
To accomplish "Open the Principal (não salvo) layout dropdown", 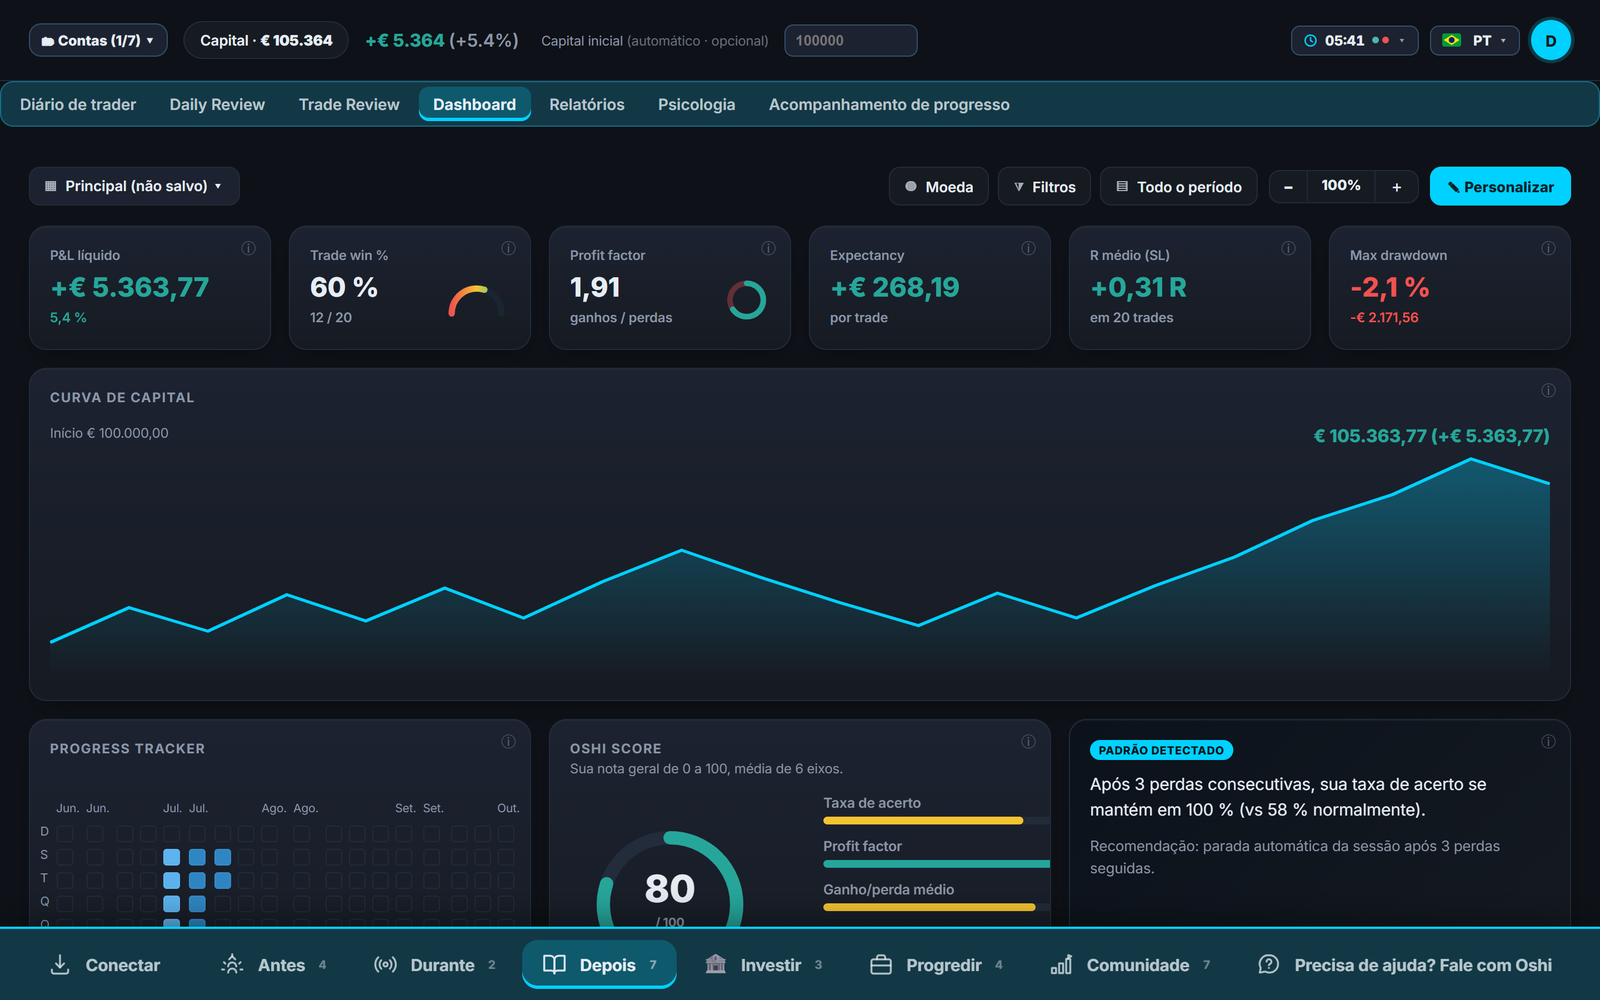I will point(134,186).
